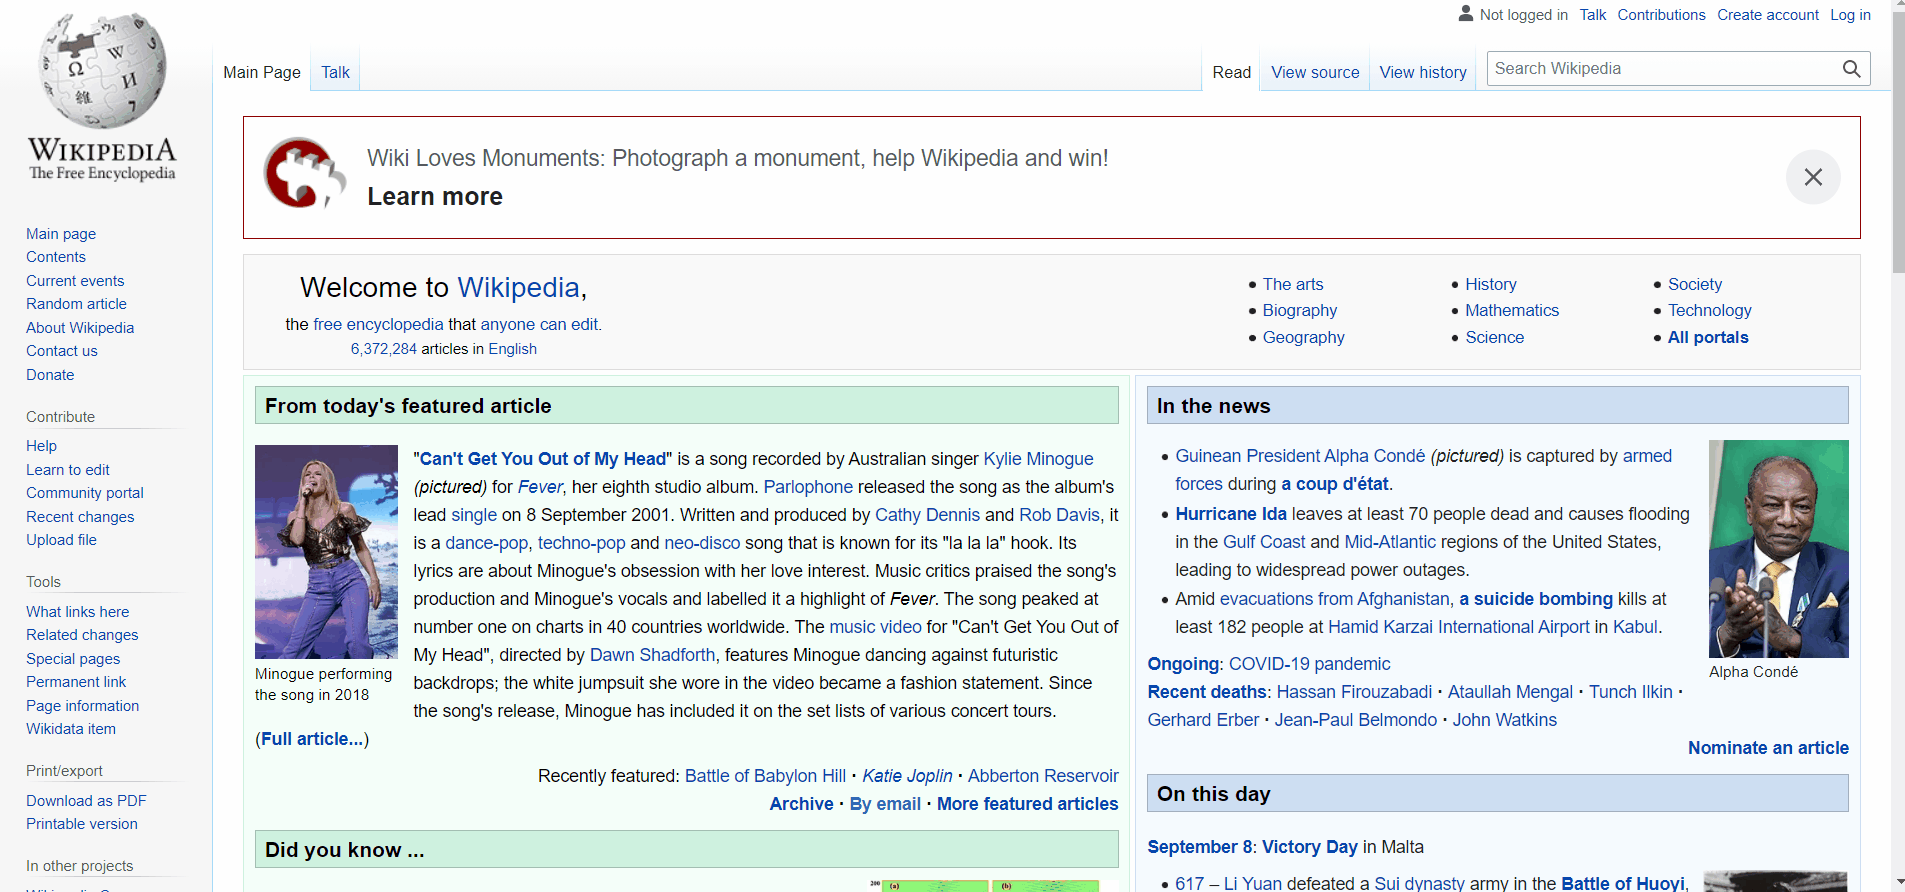
Task: Open Page information link
Action: 82,706
